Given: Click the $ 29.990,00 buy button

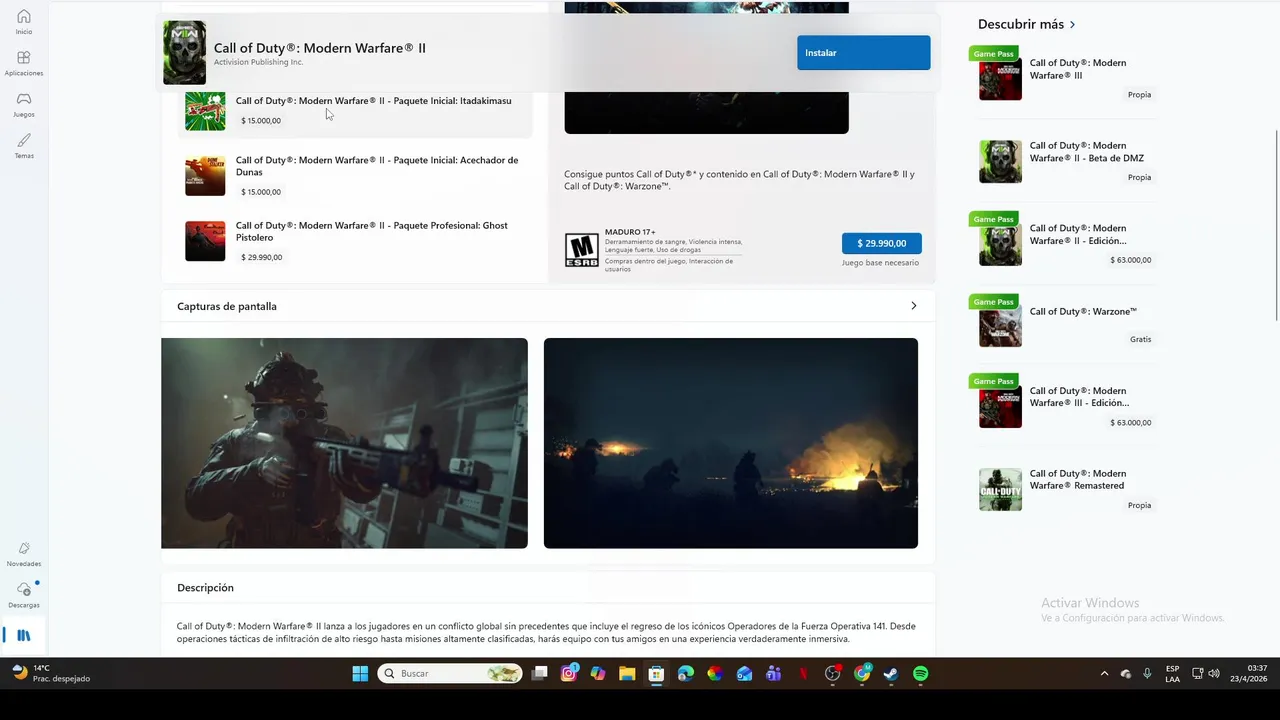Looking at the screenshot, I should (881, 243).
